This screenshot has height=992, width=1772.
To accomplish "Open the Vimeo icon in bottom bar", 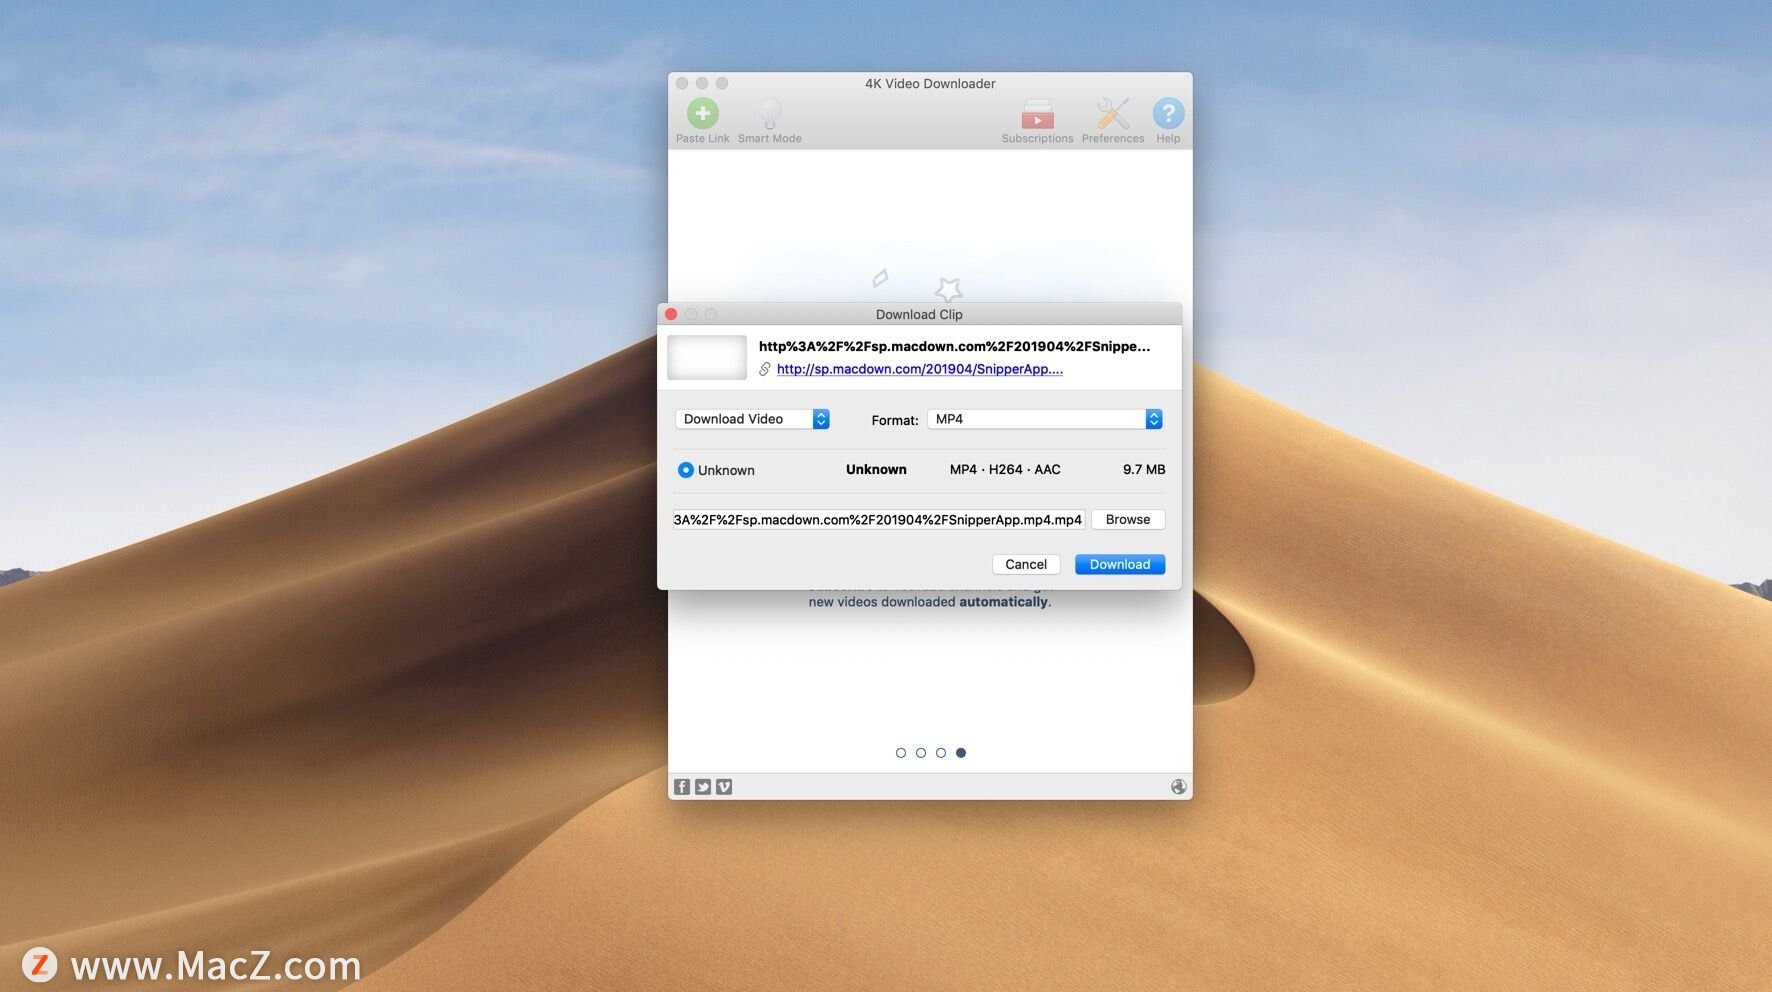I will pyautogui.click(x=724, y=787).
